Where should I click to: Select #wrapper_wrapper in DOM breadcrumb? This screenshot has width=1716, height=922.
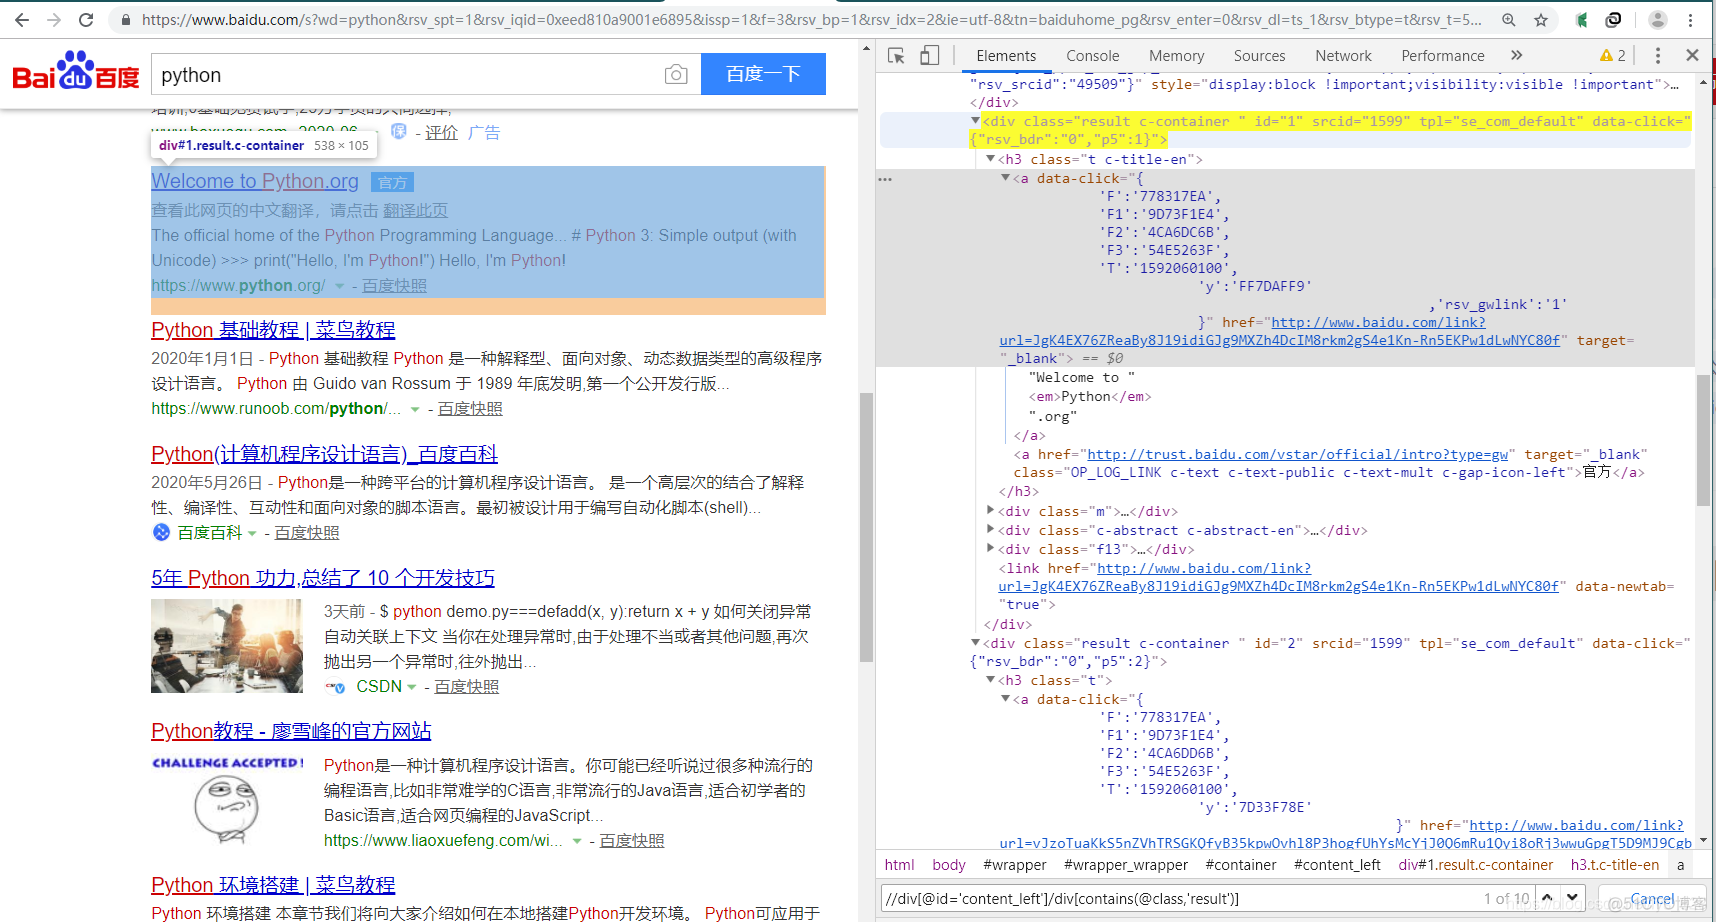[x=1126, y=865]
